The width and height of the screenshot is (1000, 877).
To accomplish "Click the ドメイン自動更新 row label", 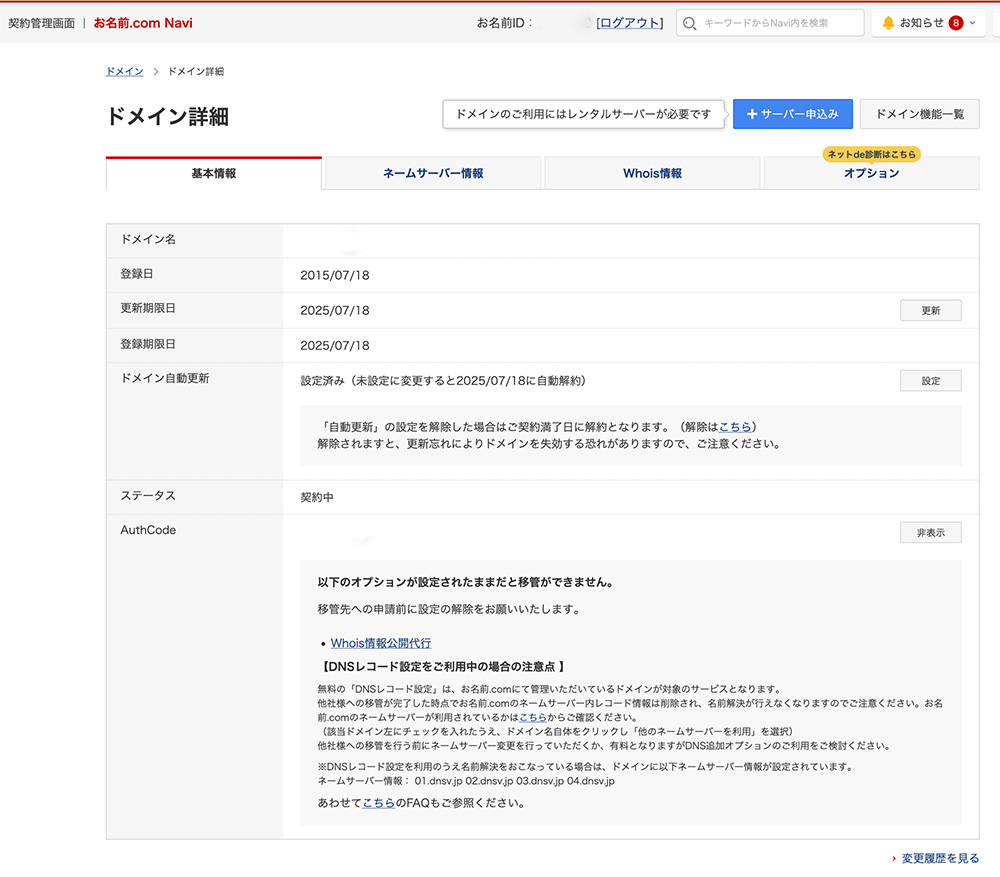I will click(x=165, y=378).
